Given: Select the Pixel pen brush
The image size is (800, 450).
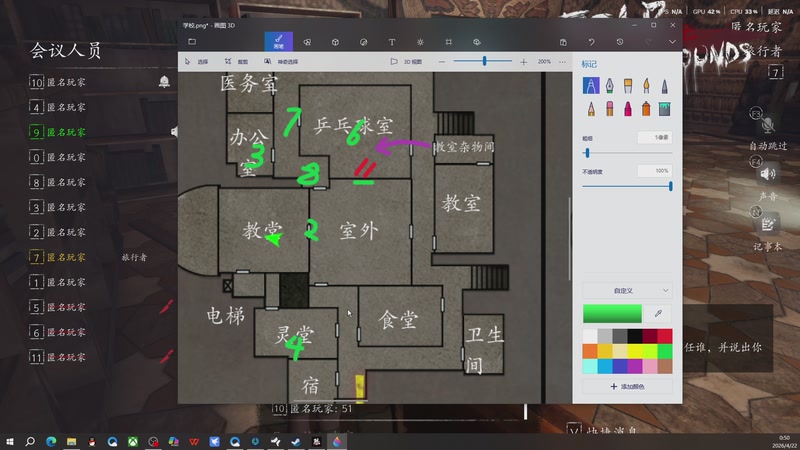Looking at the screenshot, I should point(664,86).
